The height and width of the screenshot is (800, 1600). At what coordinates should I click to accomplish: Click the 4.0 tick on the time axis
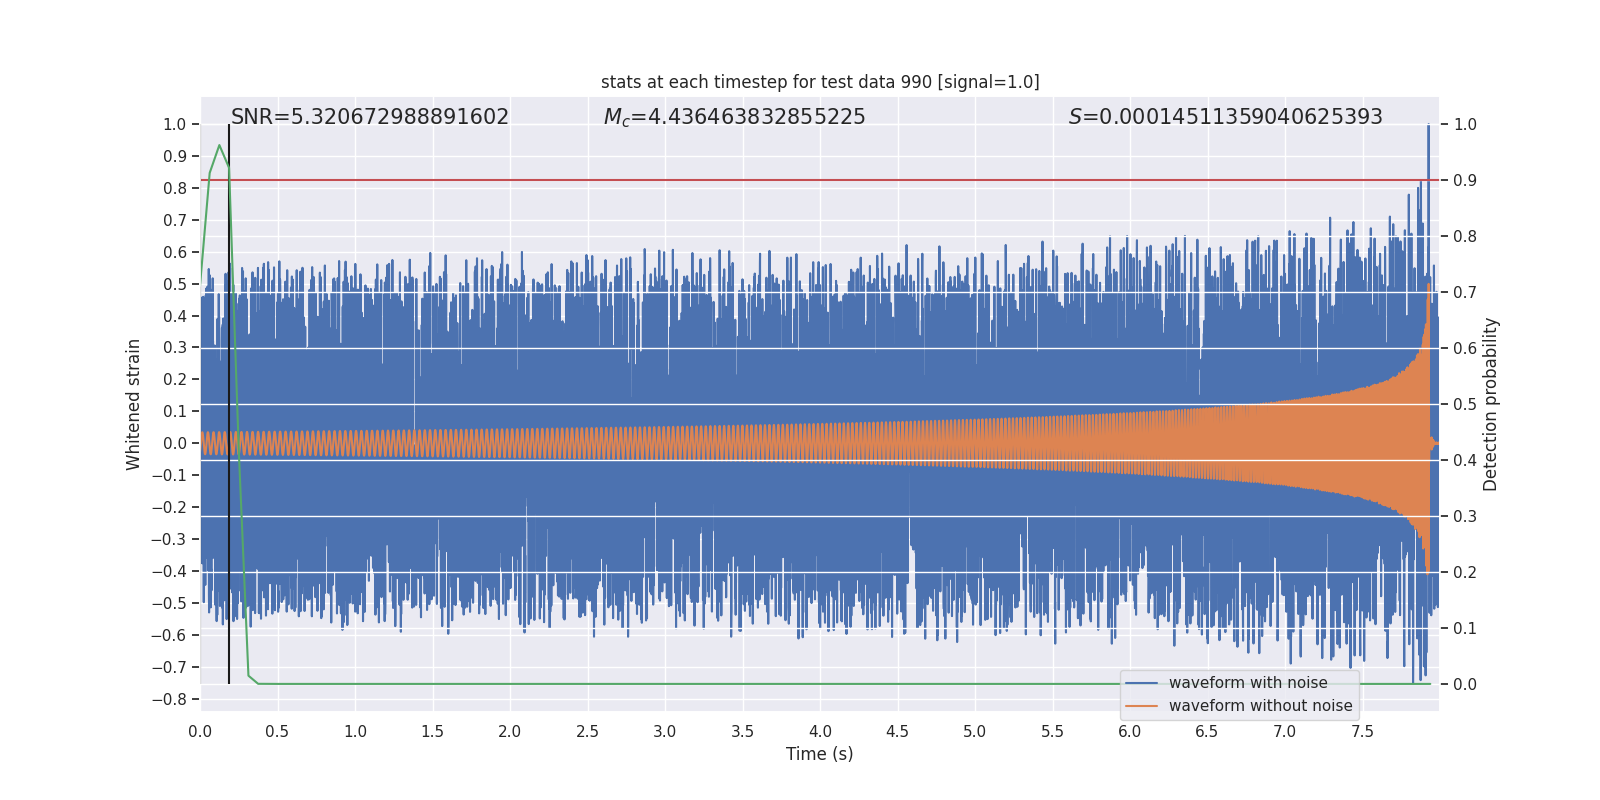(x=820, y=731)
